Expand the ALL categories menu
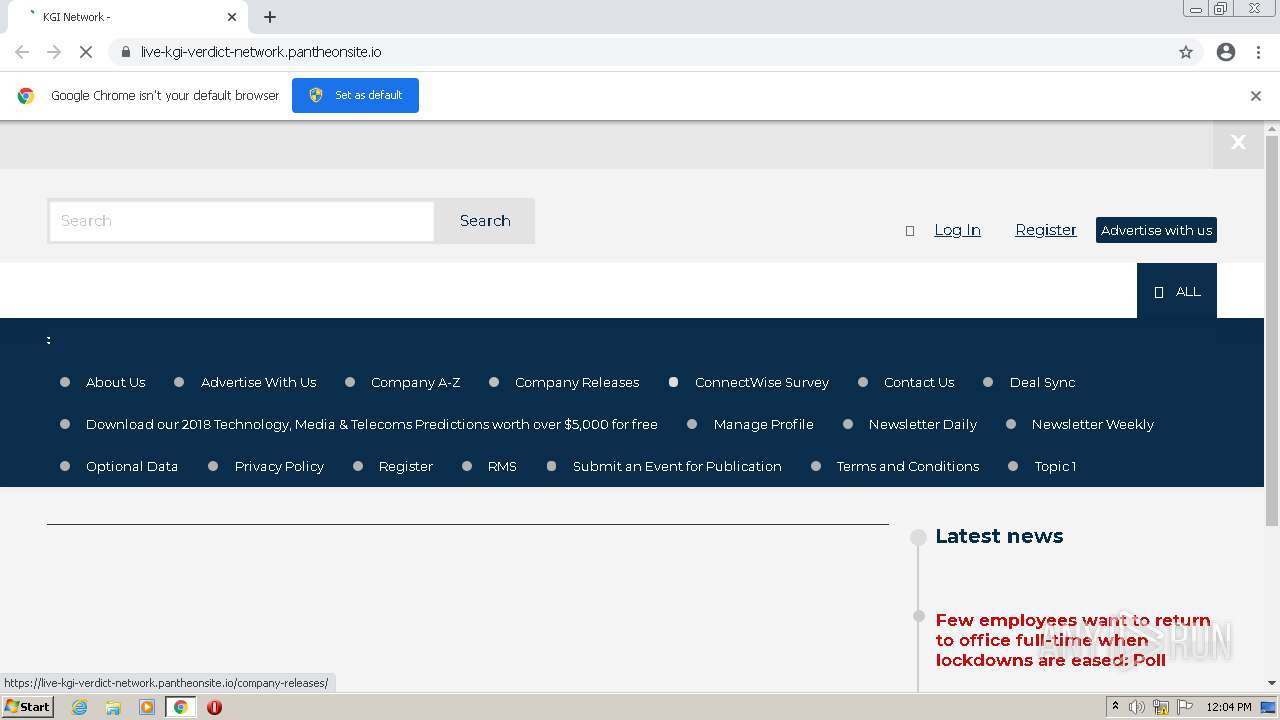Screen dimensions: 1280x720 tap(1177, 291)
